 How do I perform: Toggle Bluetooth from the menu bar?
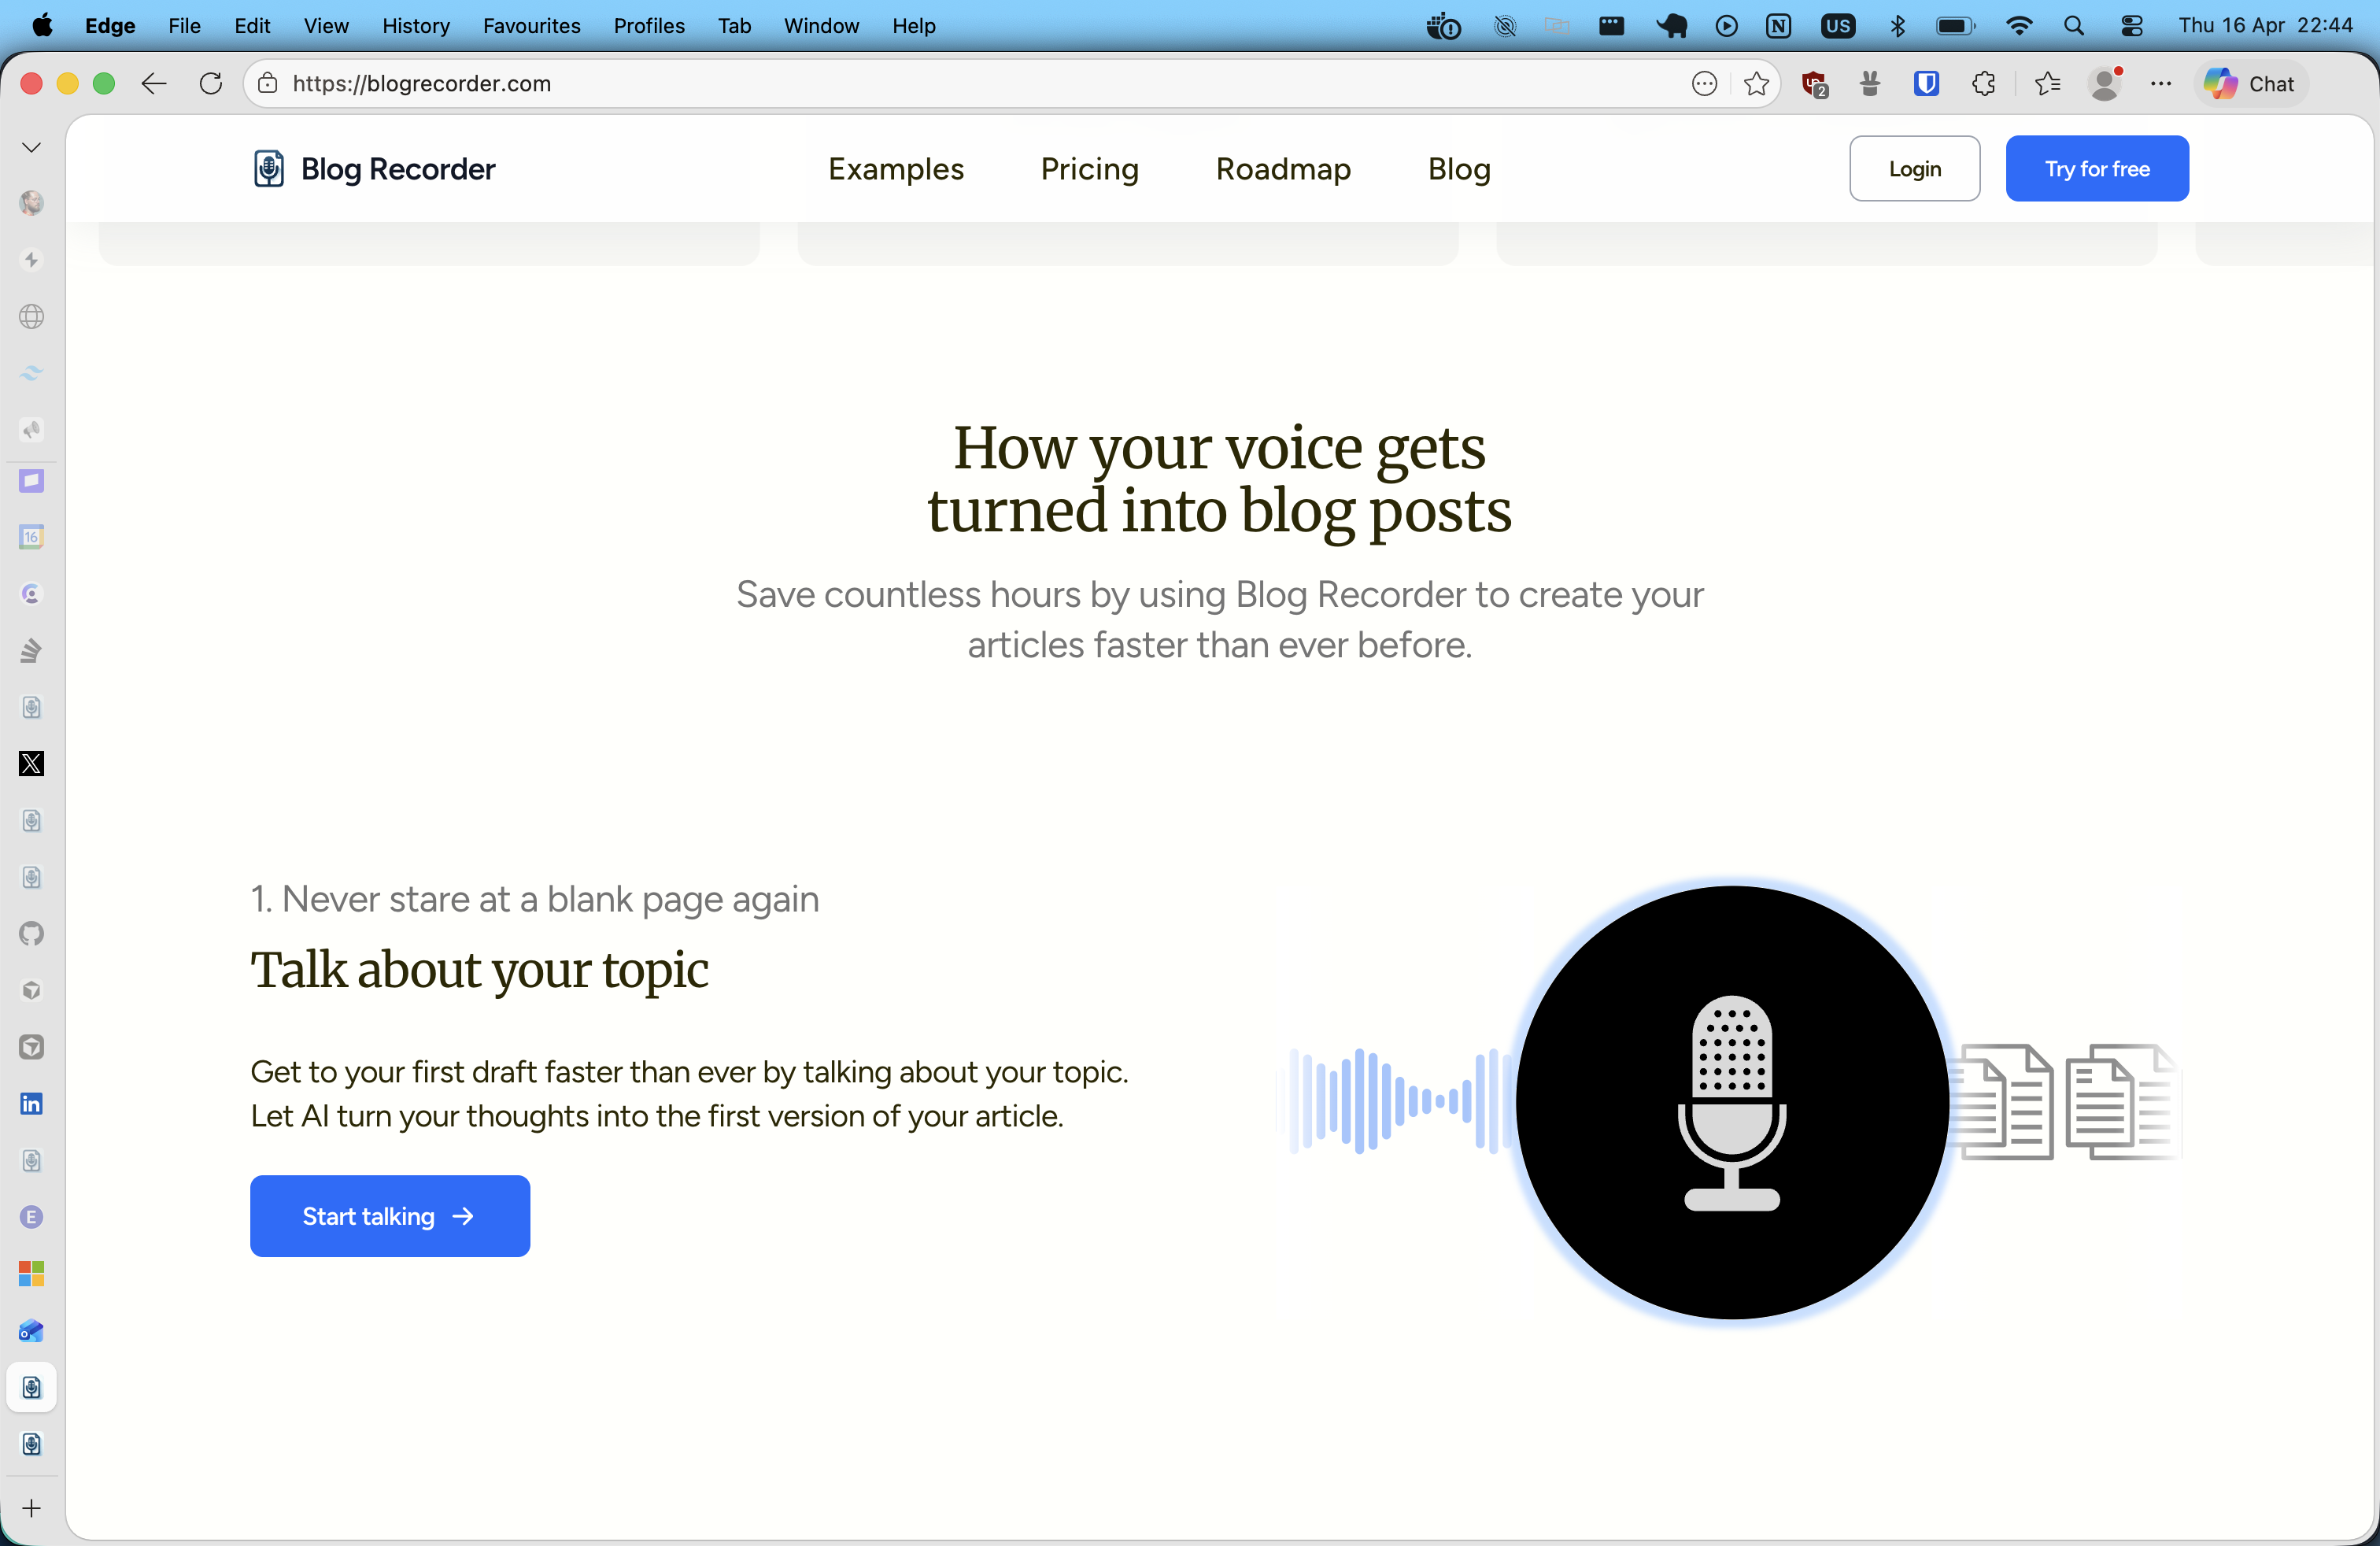tap(1899, 26)
